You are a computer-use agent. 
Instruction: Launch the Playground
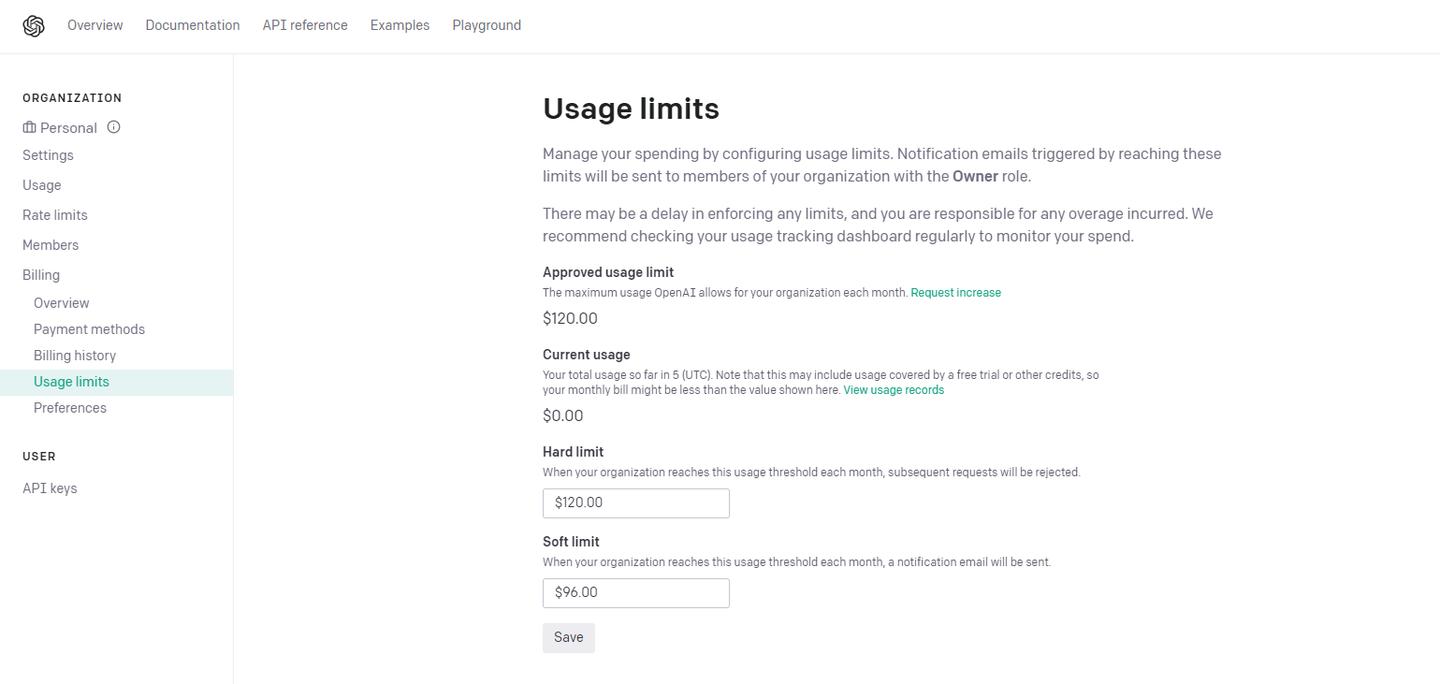click(486, 26)
